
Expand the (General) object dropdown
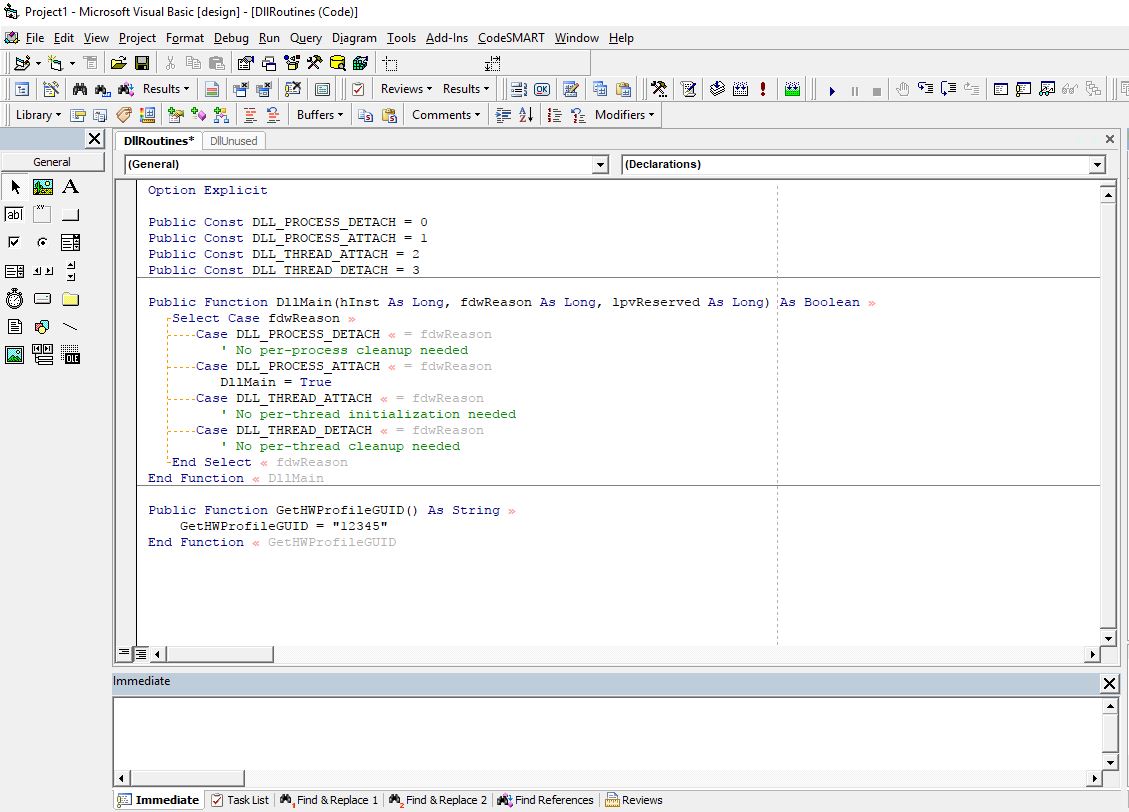click(601, 165)
